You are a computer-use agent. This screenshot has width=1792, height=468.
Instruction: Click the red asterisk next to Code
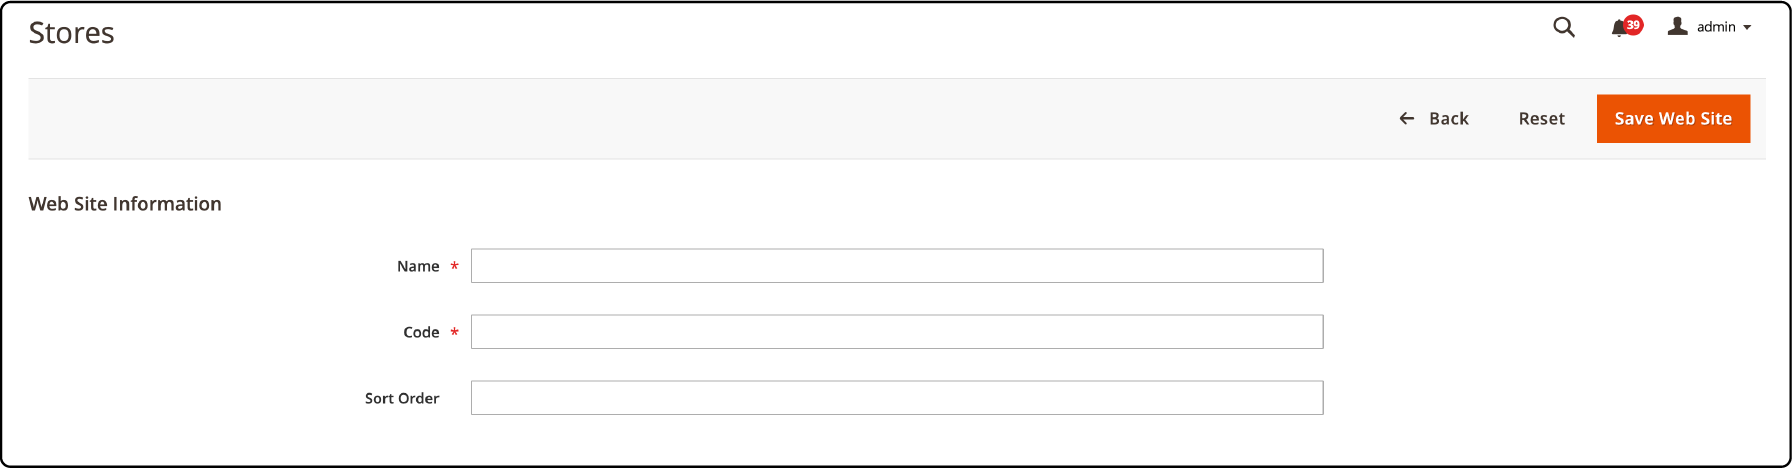click(x=454, y=332)
